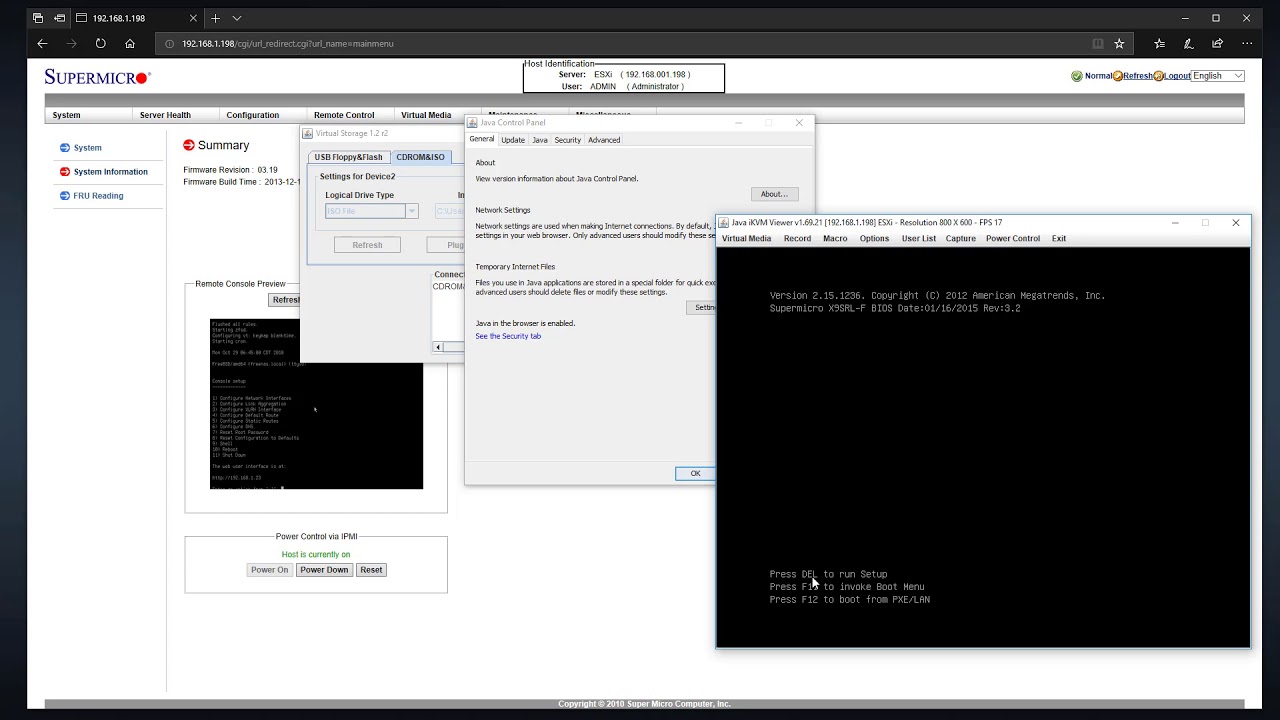Open User List menu in iKVM Viewer

point(918,239)
